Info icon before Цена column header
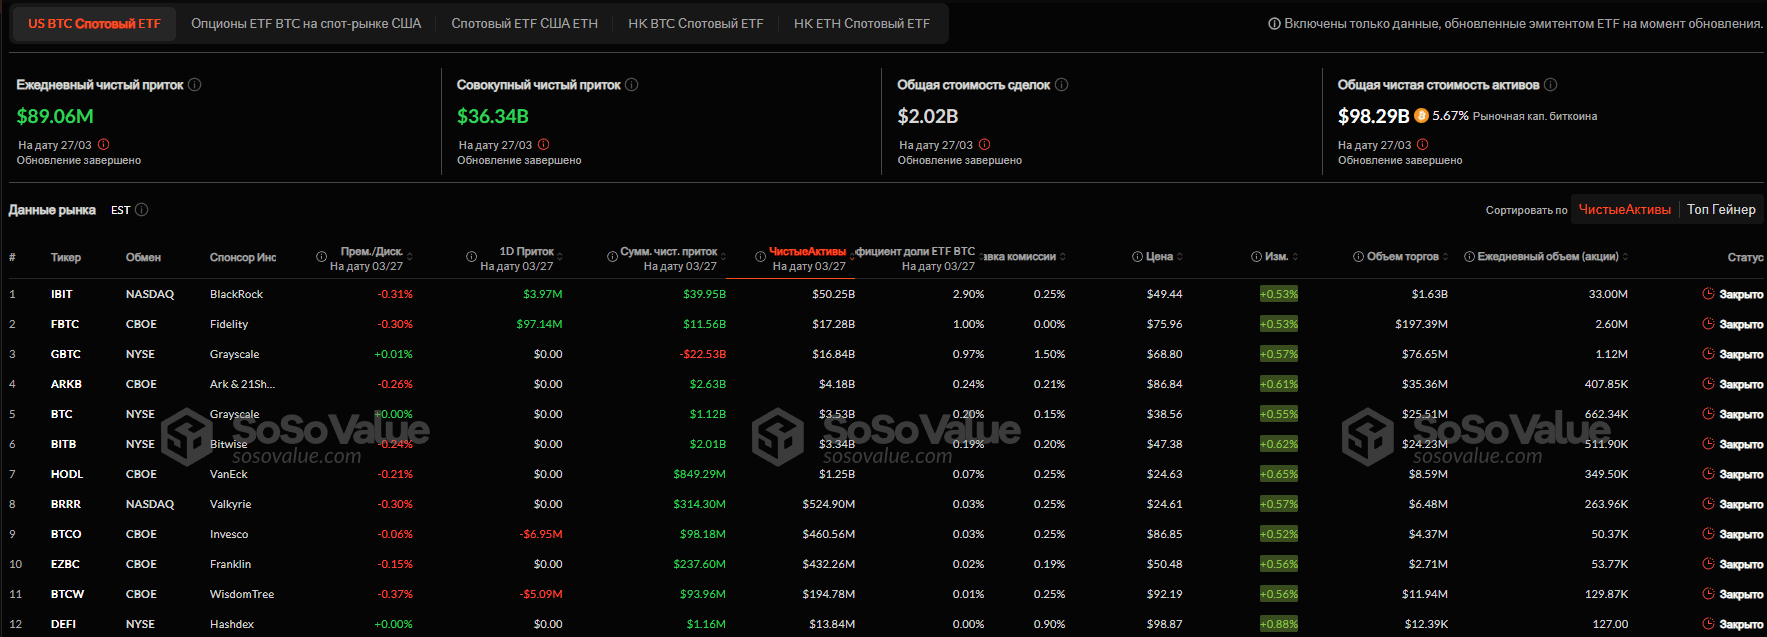Viewport: 1767px width, 637px height. (1137, 257)
